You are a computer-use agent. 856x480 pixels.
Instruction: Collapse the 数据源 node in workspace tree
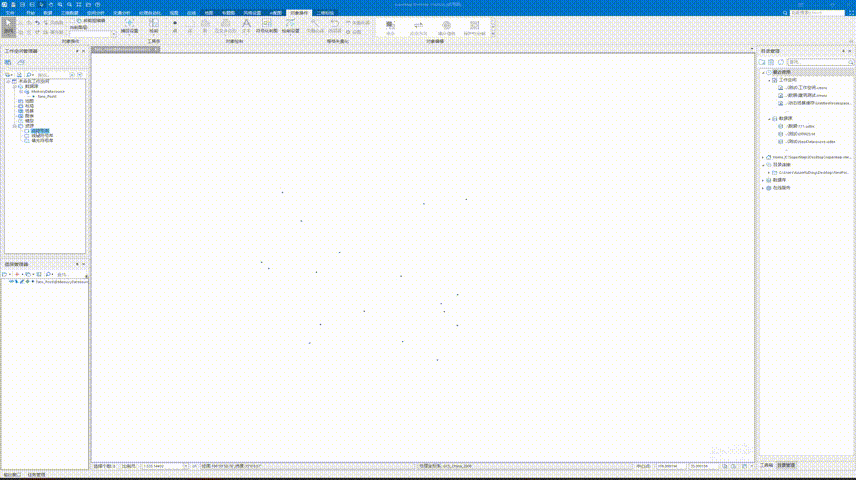tap(15, 86)
